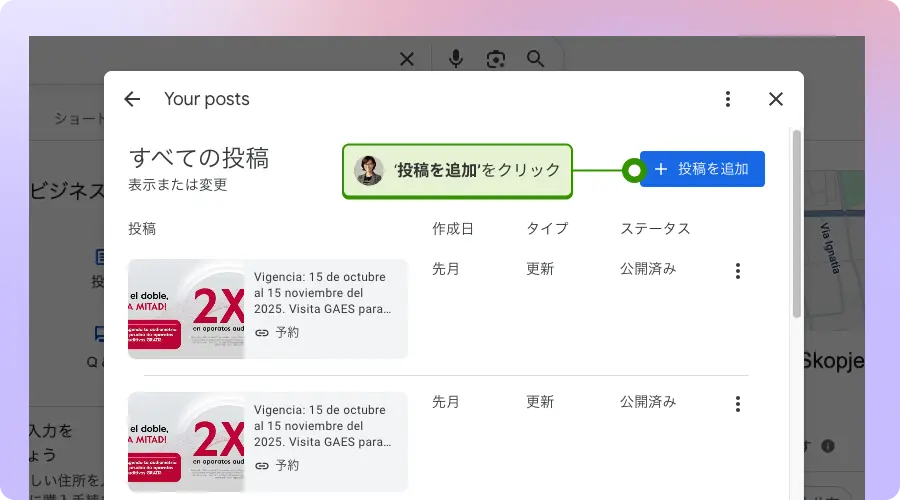Screen dimensions: 900x500
Task: Close the Your posts dialog
Action: click(775, 99)
